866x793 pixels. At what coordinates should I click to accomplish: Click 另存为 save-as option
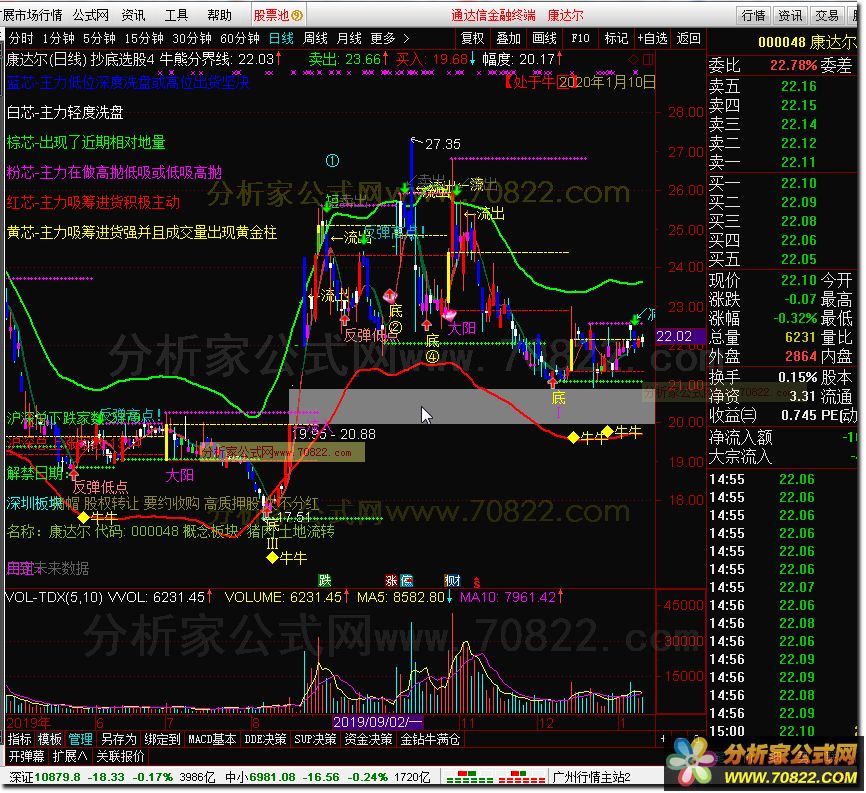tap(118, 739)
